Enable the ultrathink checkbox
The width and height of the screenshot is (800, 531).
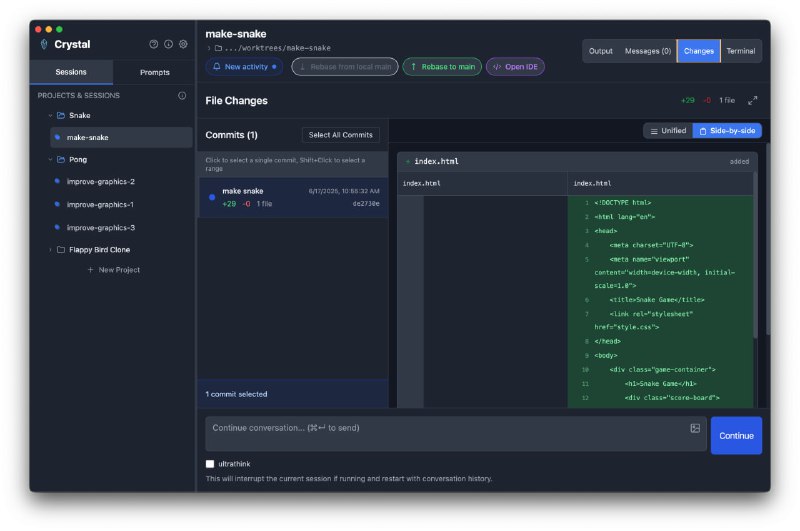[210, 464]
